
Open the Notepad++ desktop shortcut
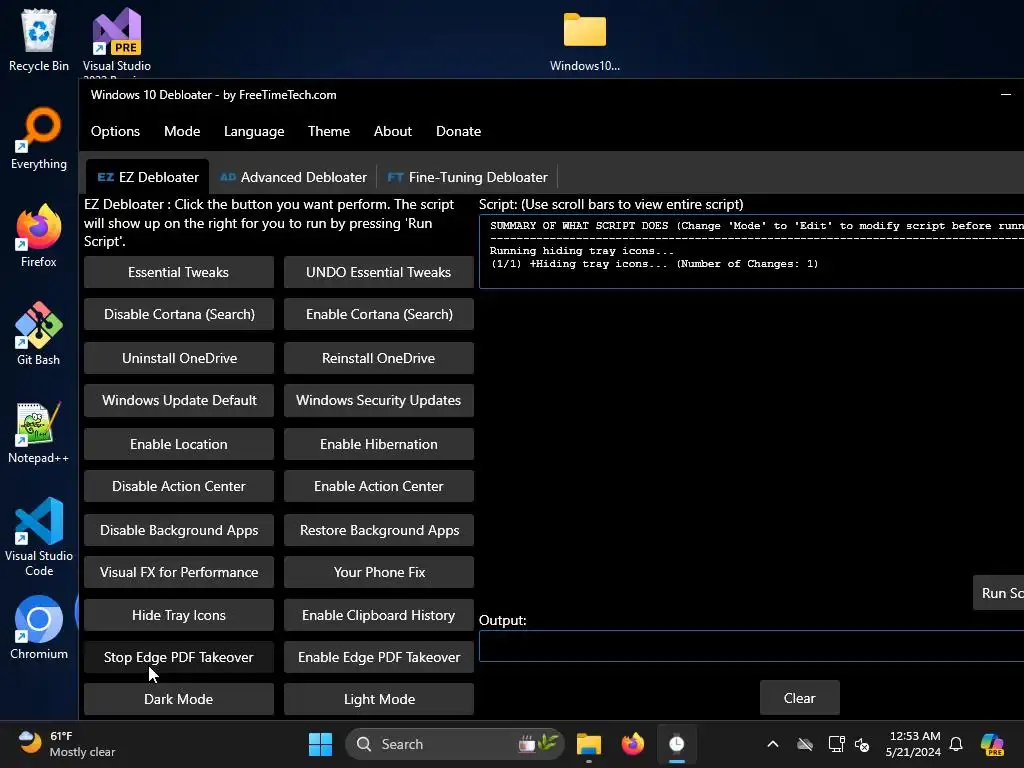click(39, 432)
